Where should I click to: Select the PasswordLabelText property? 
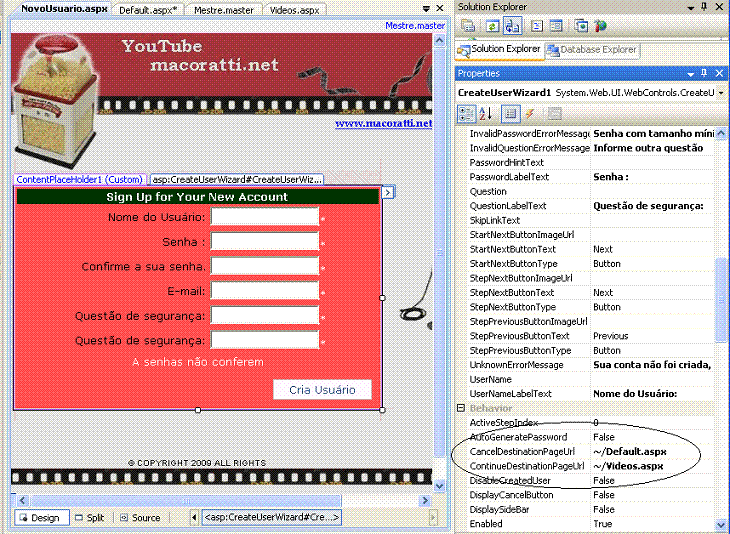pos(509,177)
